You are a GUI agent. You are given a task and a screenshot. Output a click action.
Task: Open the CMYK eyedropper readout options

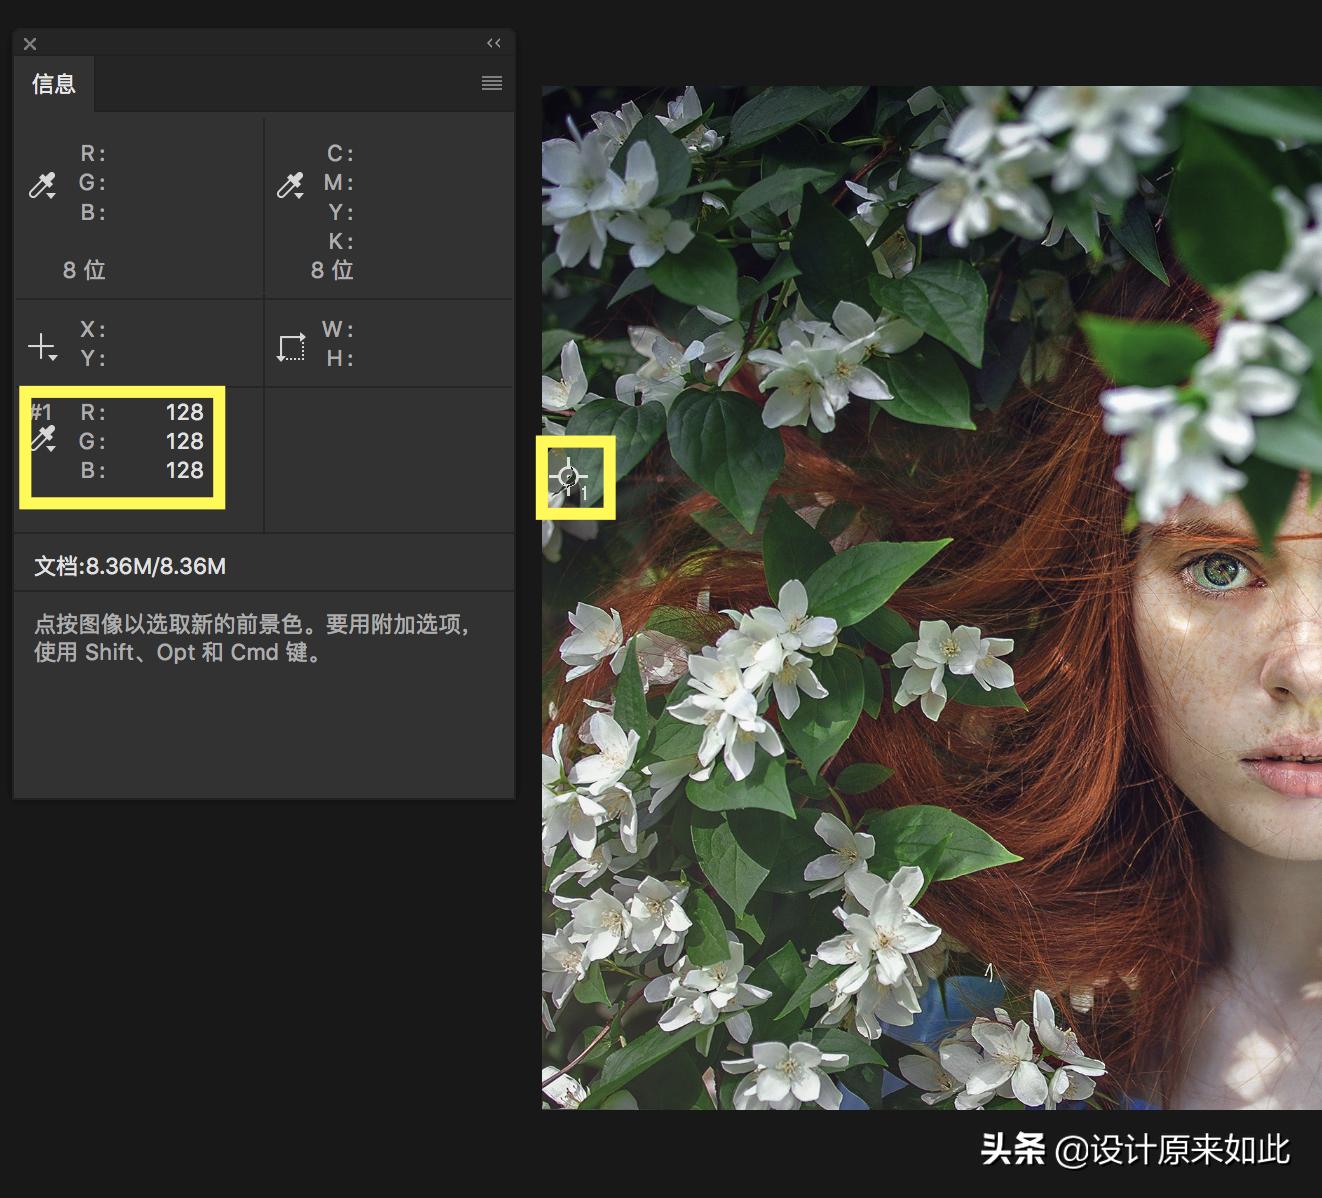(290, 185)
